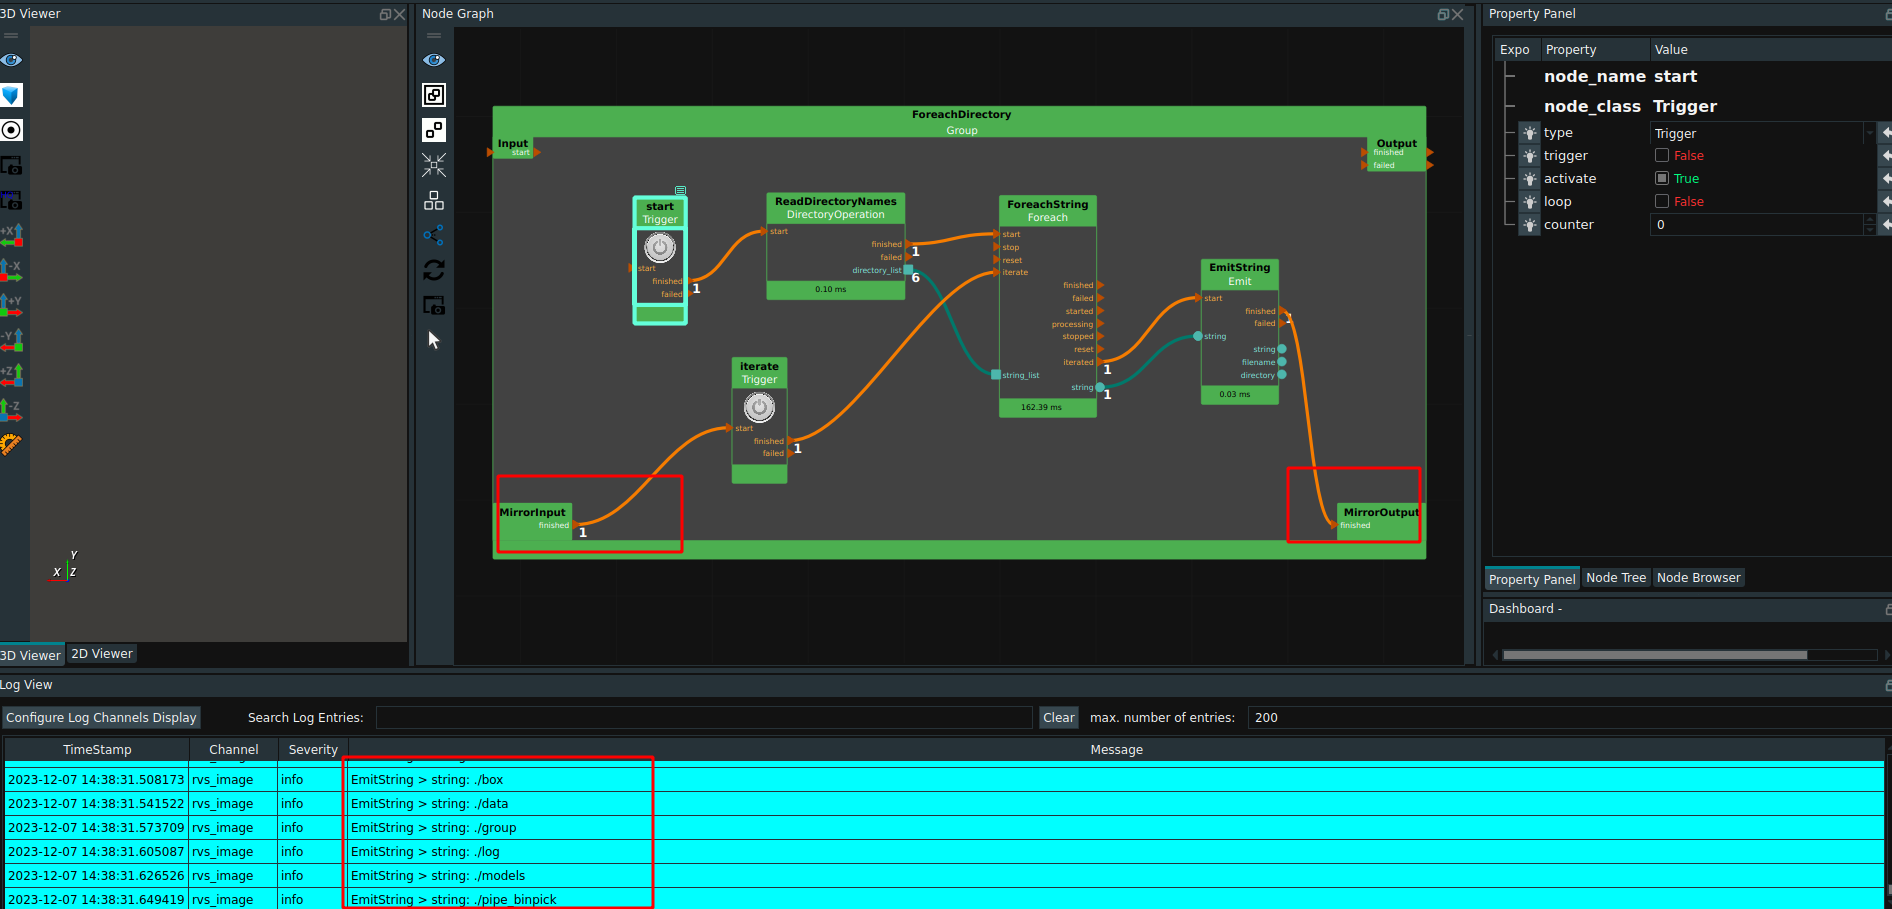Toggle the Node Graph eye visibility icon
The height and width of the screenshot is (909, 1892).
click(434, 60)
